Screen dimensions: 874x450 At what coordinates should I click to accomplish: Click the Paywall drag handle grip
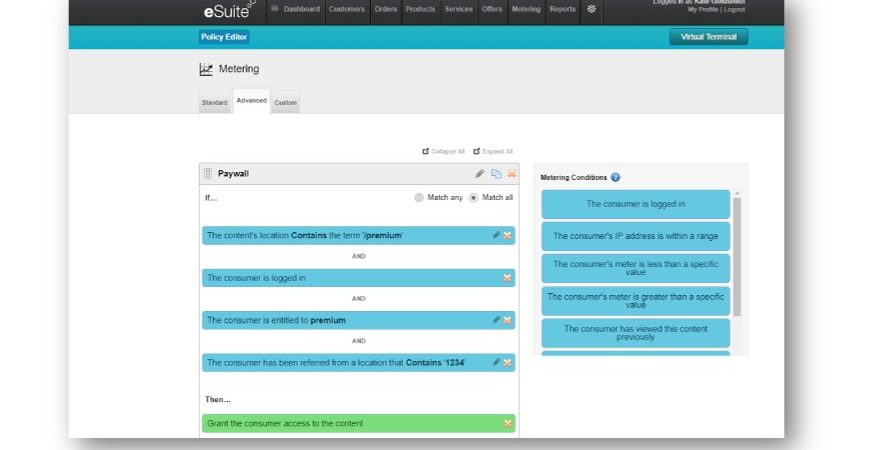tap(208, 174)
